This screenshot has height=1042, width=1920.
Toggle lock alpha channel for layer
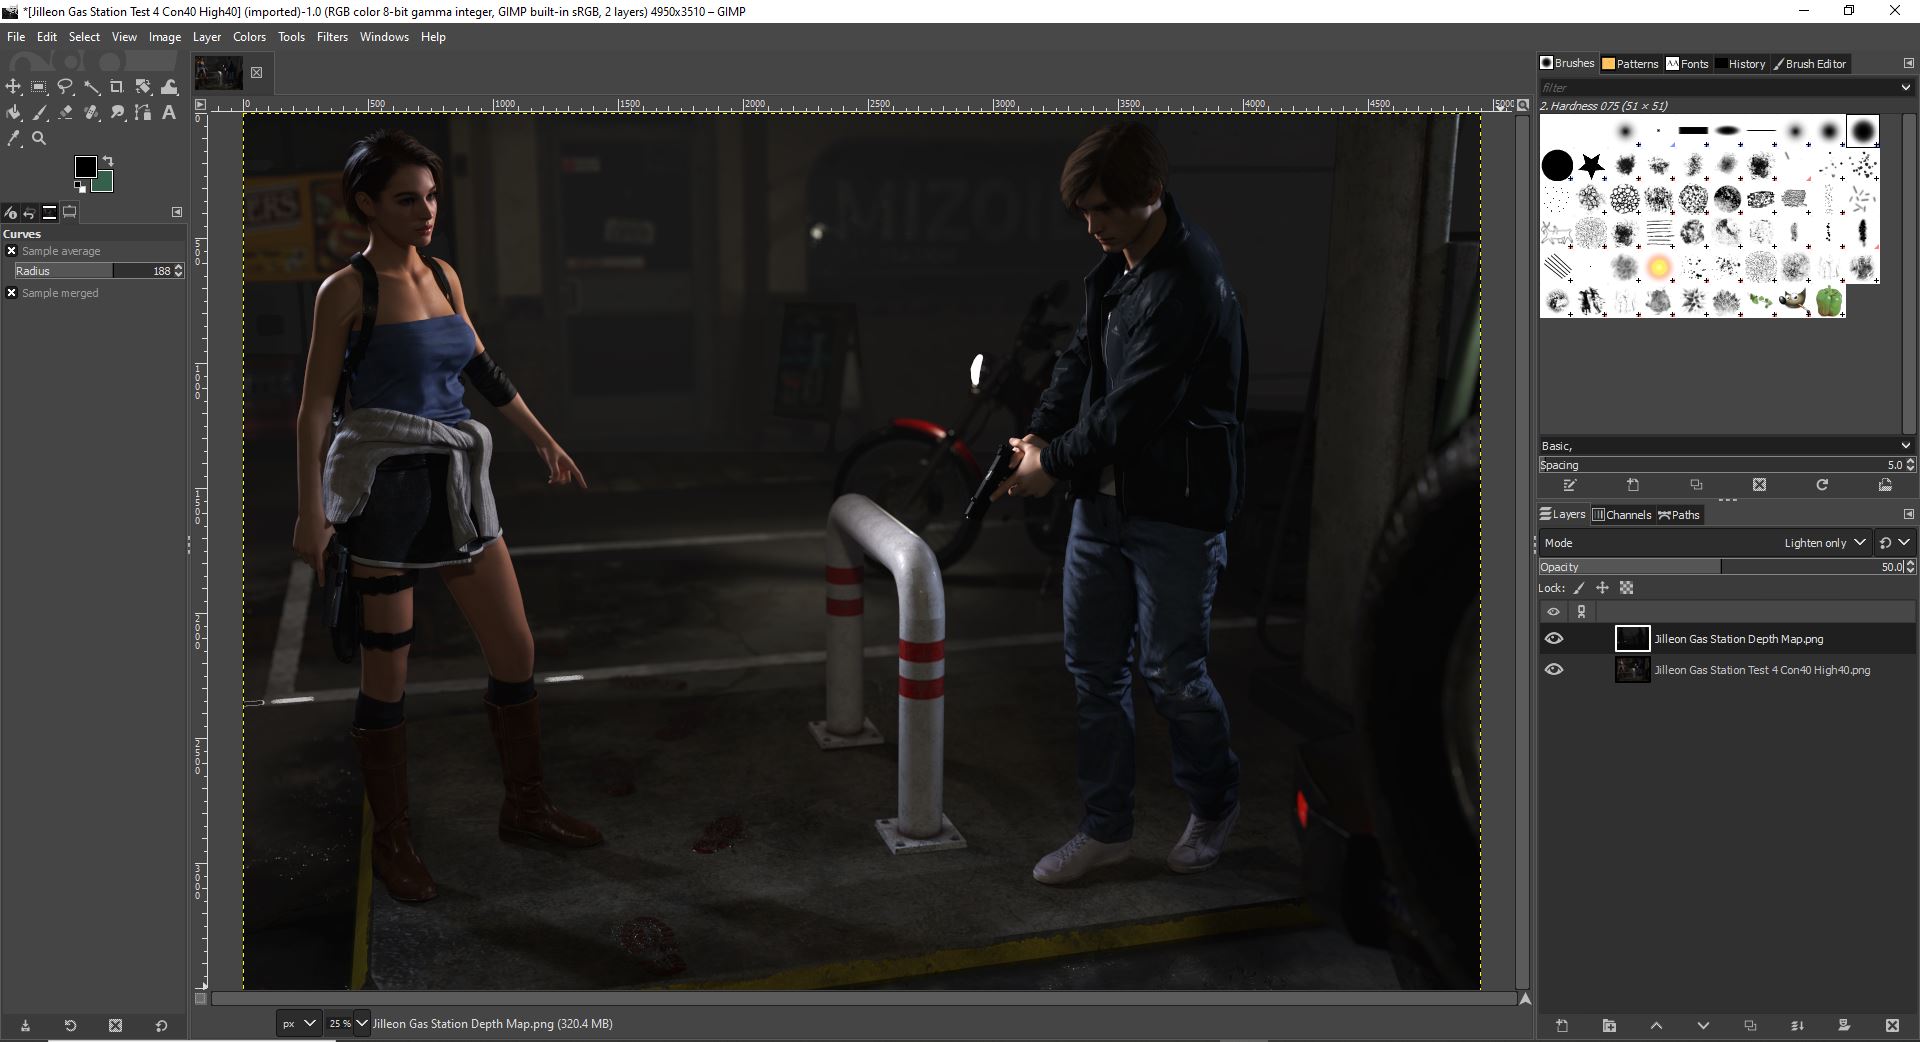point(1626,588)
